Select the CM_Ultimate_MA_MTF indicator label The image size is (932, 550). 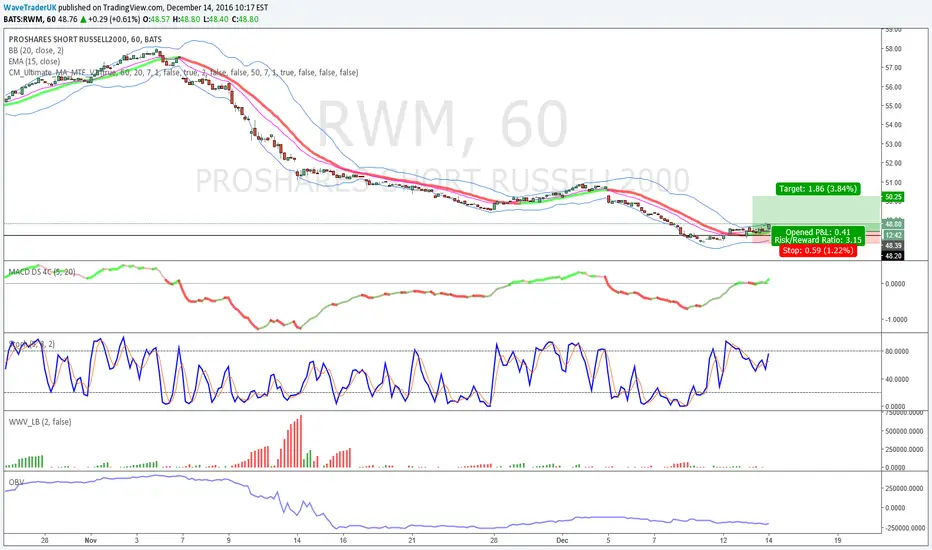183,73
